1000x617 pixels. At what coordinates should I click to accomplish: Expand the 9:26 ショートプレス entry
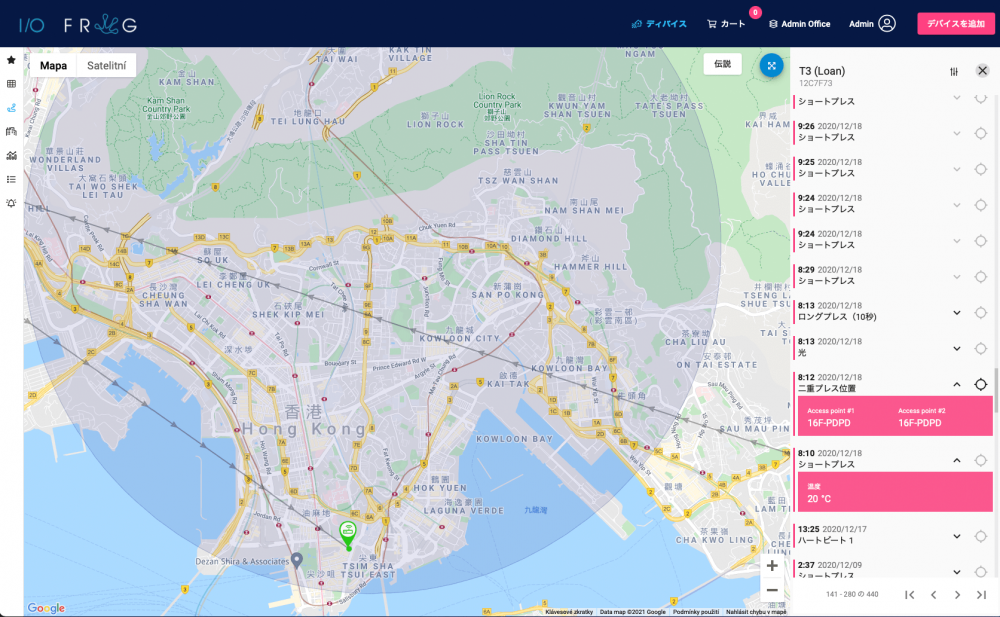(x=957, y=133)
